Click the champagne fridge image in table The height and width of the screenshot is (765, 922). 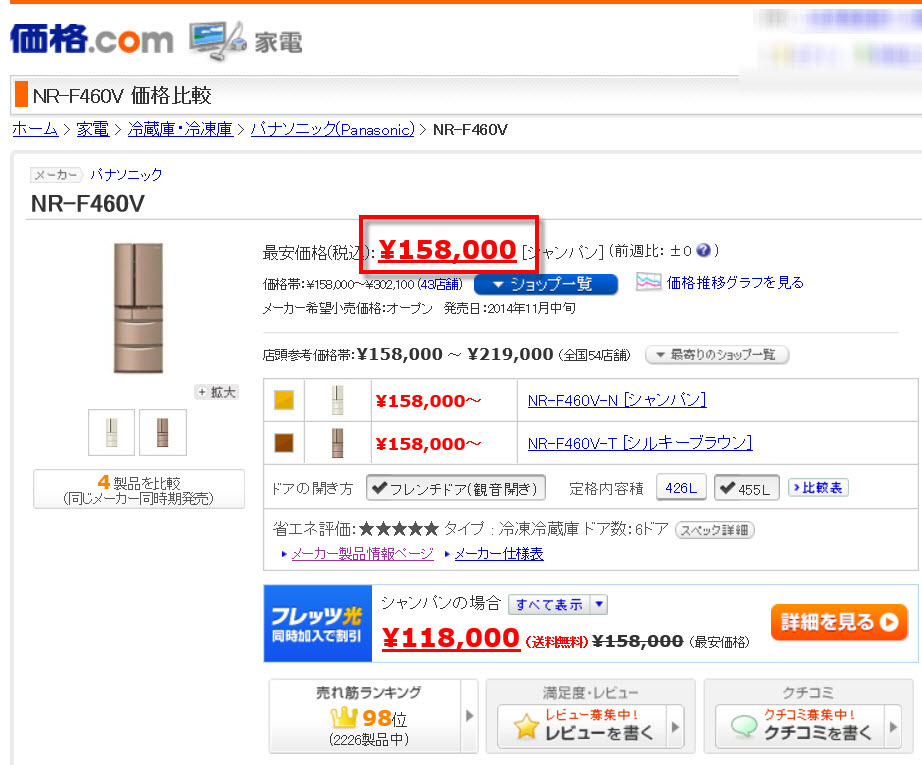coord(338,400)
